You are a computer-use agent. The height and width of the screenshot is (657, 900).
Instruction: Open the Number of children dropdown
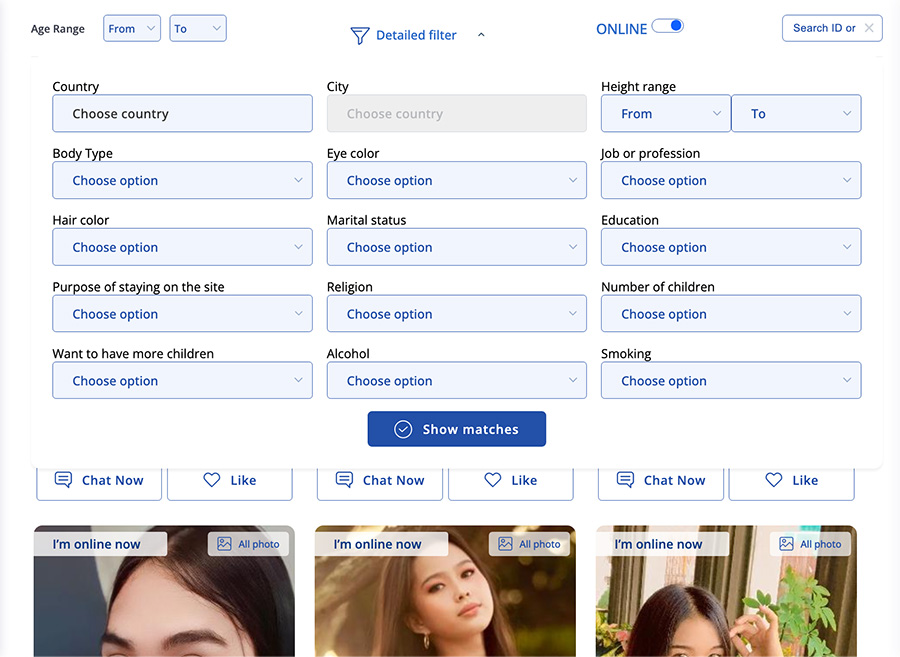pyautogui.click(x=731, y=313)
